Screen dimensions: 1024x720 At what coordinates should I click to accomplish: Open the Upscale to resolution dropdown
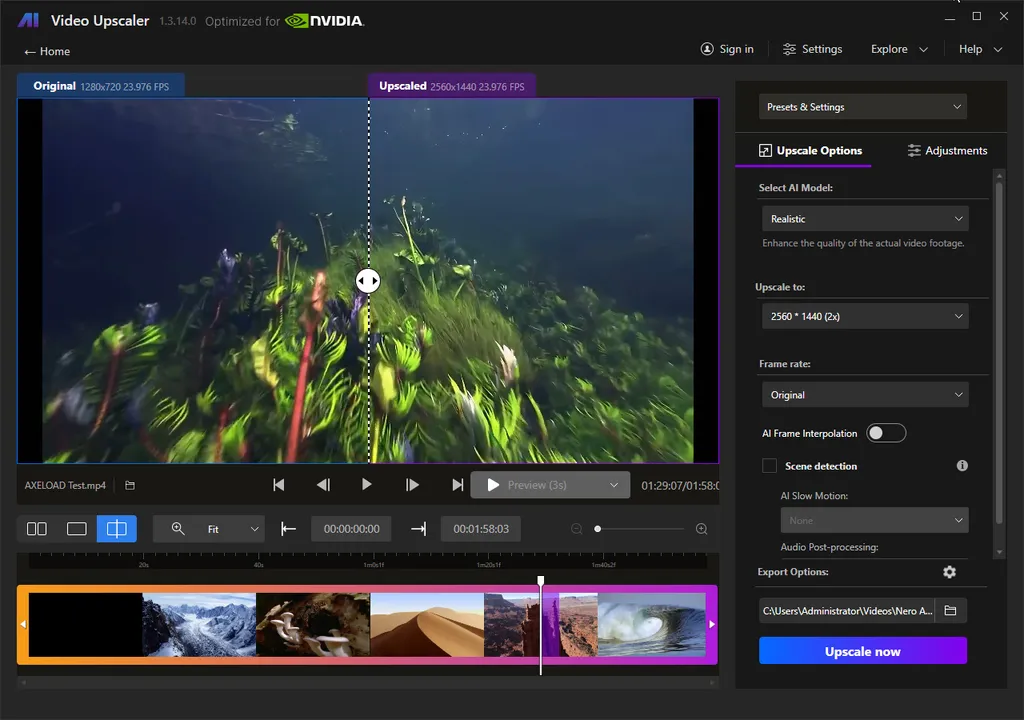[864, 315]
